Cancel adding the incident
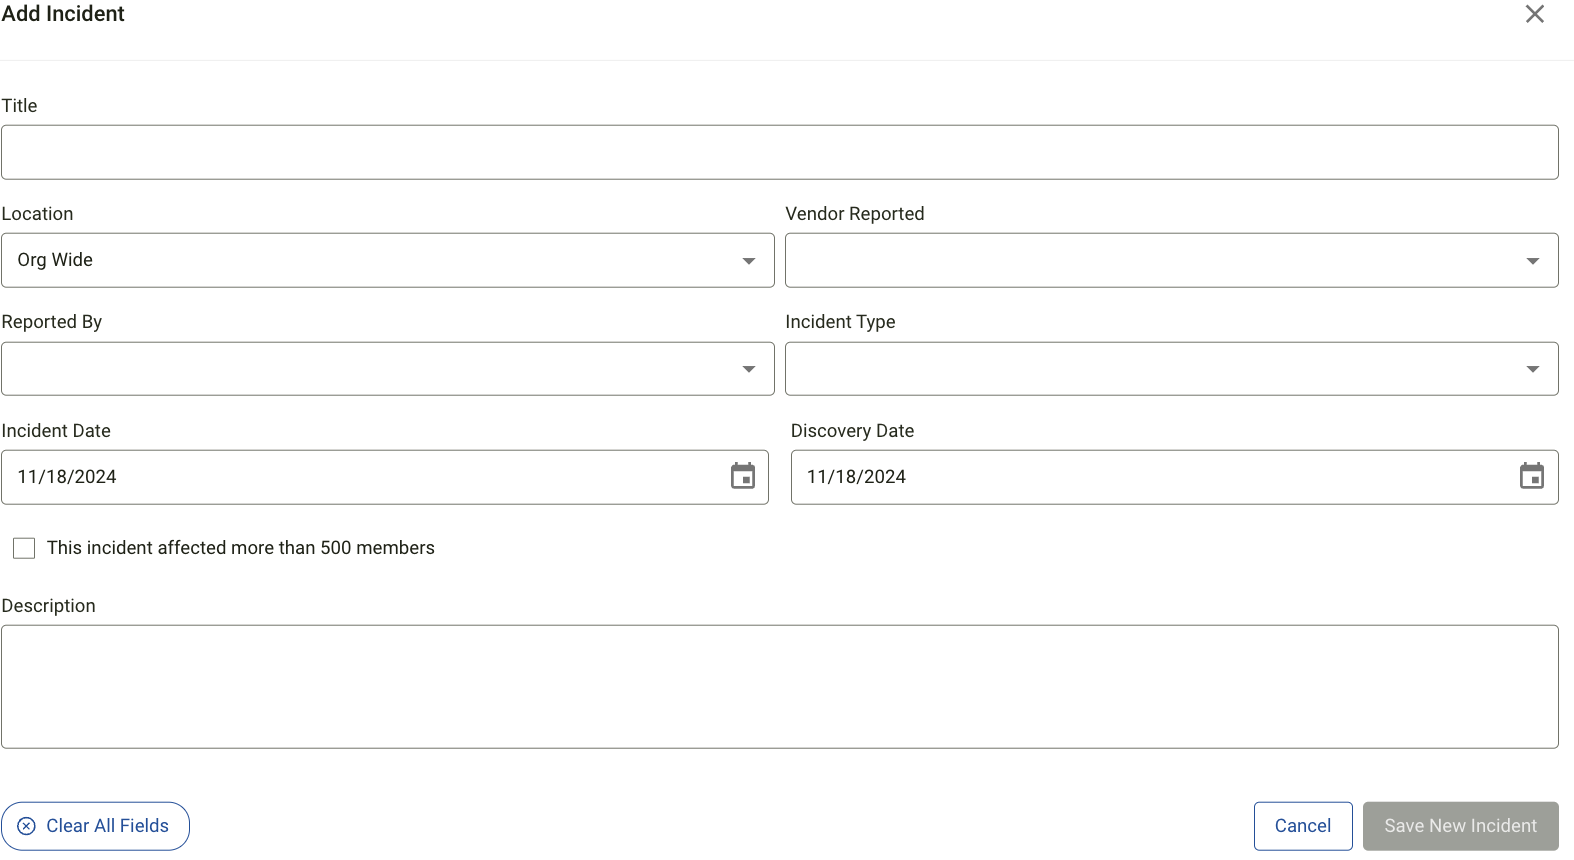 point(1303,826)
